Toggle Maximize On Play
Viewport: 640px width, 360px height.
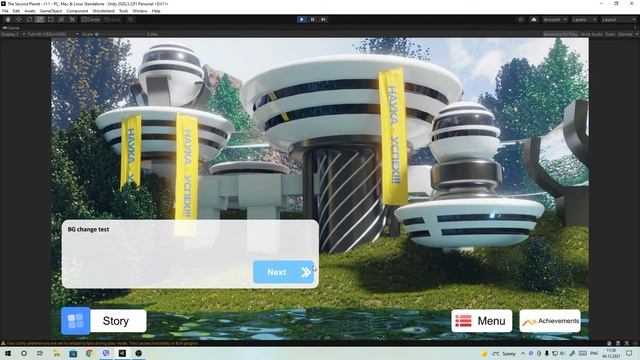pyautogui.click(x=560, y=34)
